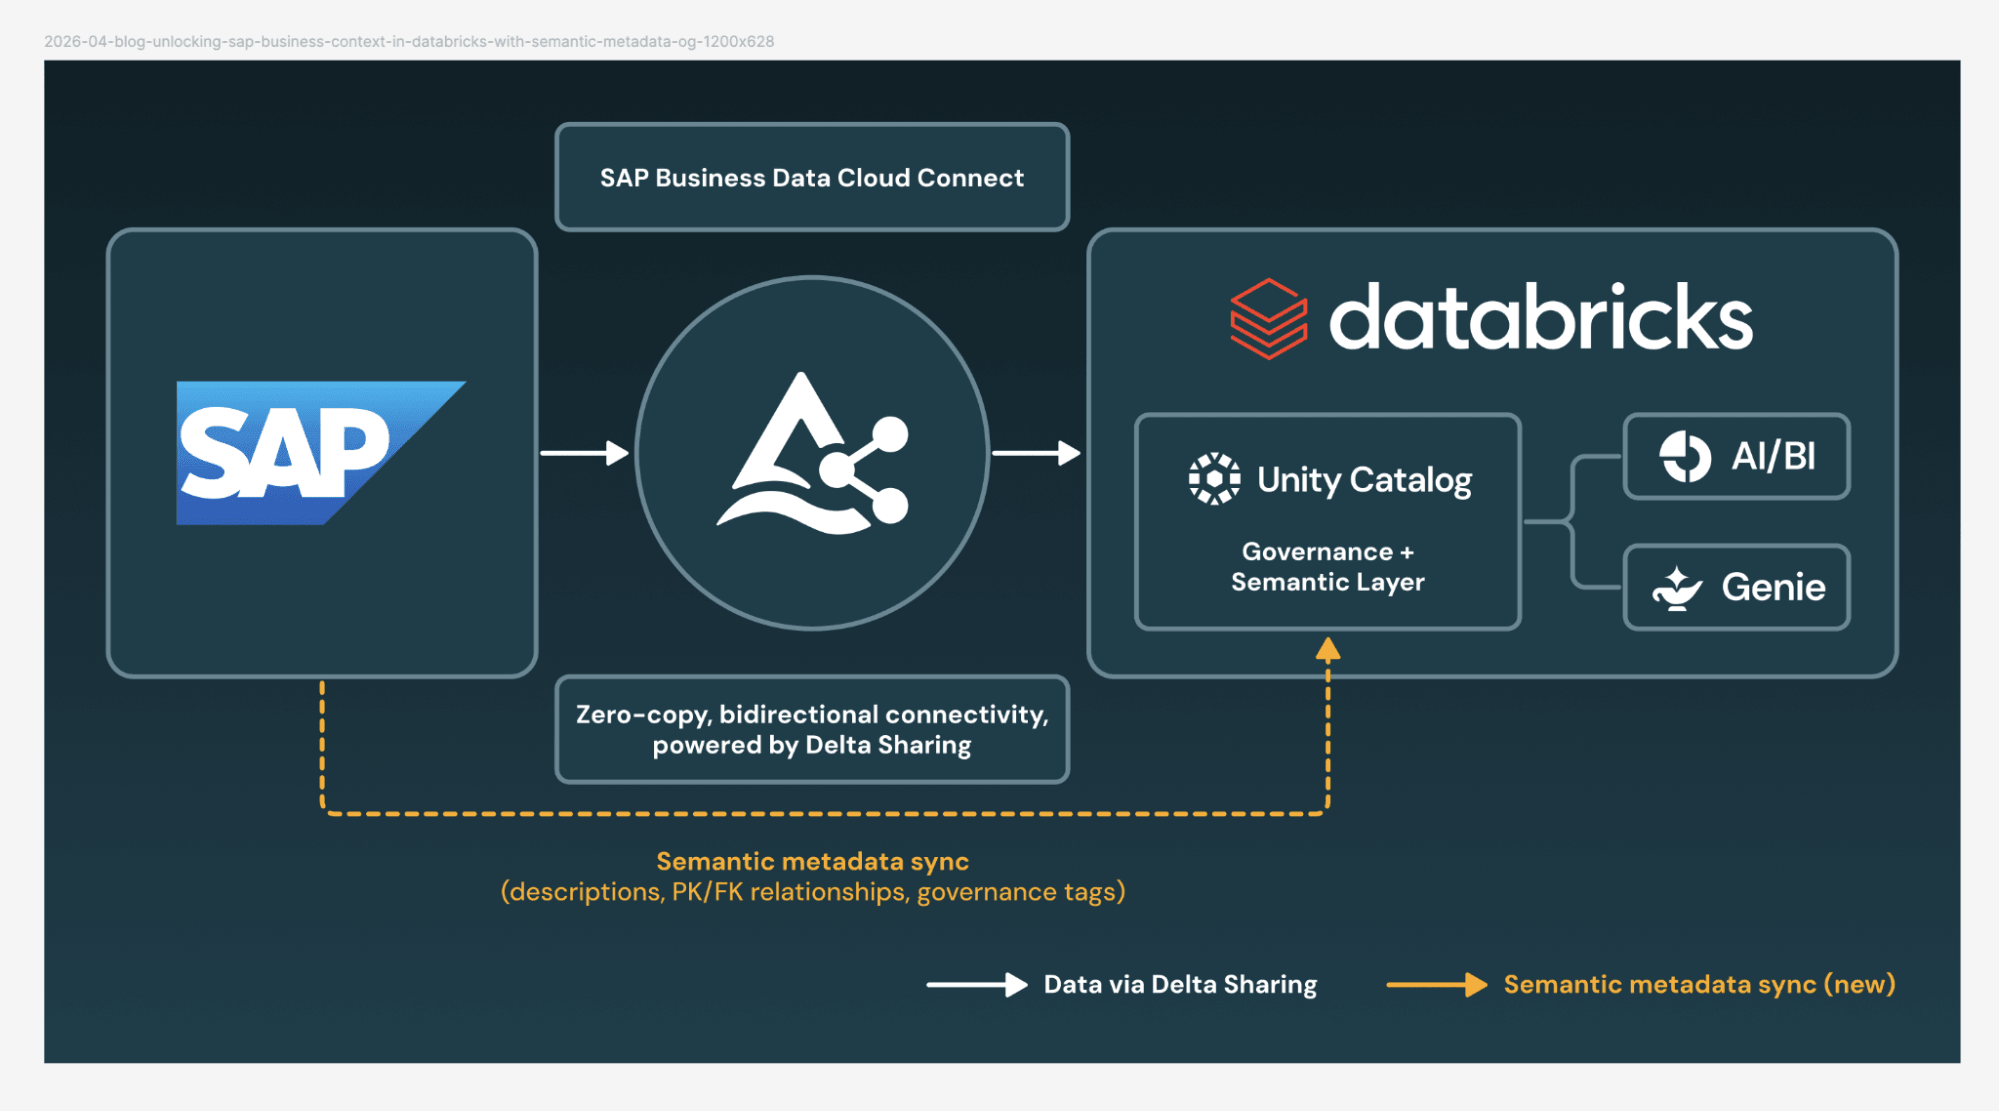The image size is (1999, 1111).
Task: Click the Databricks red stacked logo icon
Action: click(1268, 319)
